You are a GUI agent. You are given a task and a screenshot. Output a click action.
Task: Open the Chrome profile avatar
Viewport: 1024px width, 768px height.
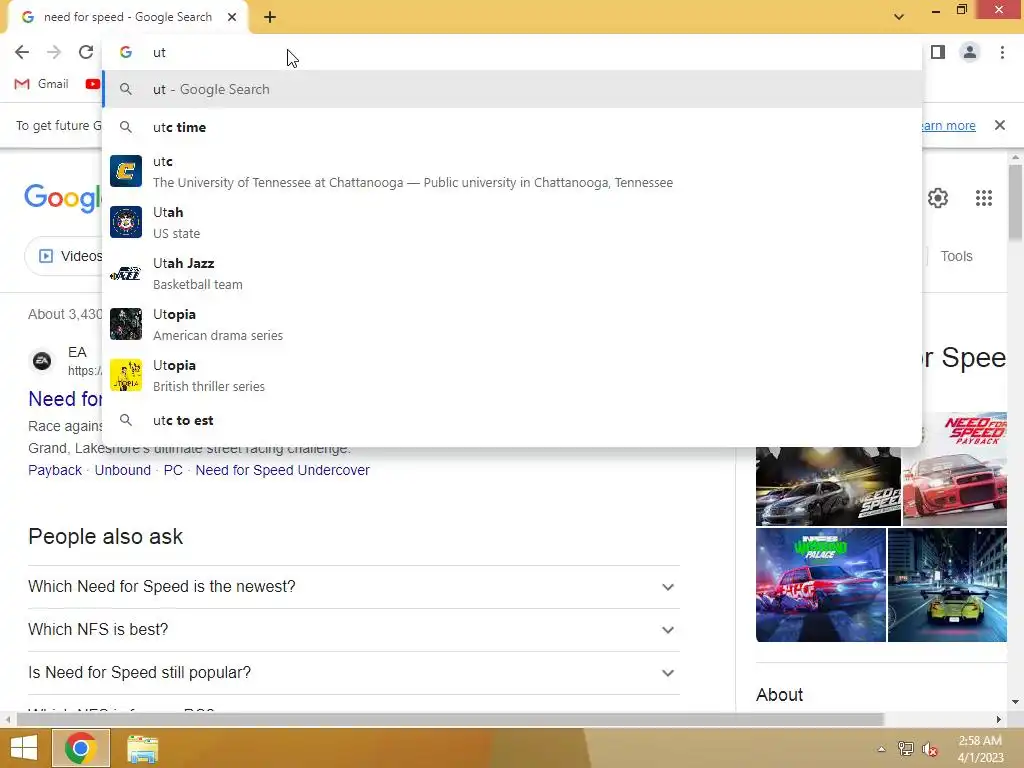970,52
